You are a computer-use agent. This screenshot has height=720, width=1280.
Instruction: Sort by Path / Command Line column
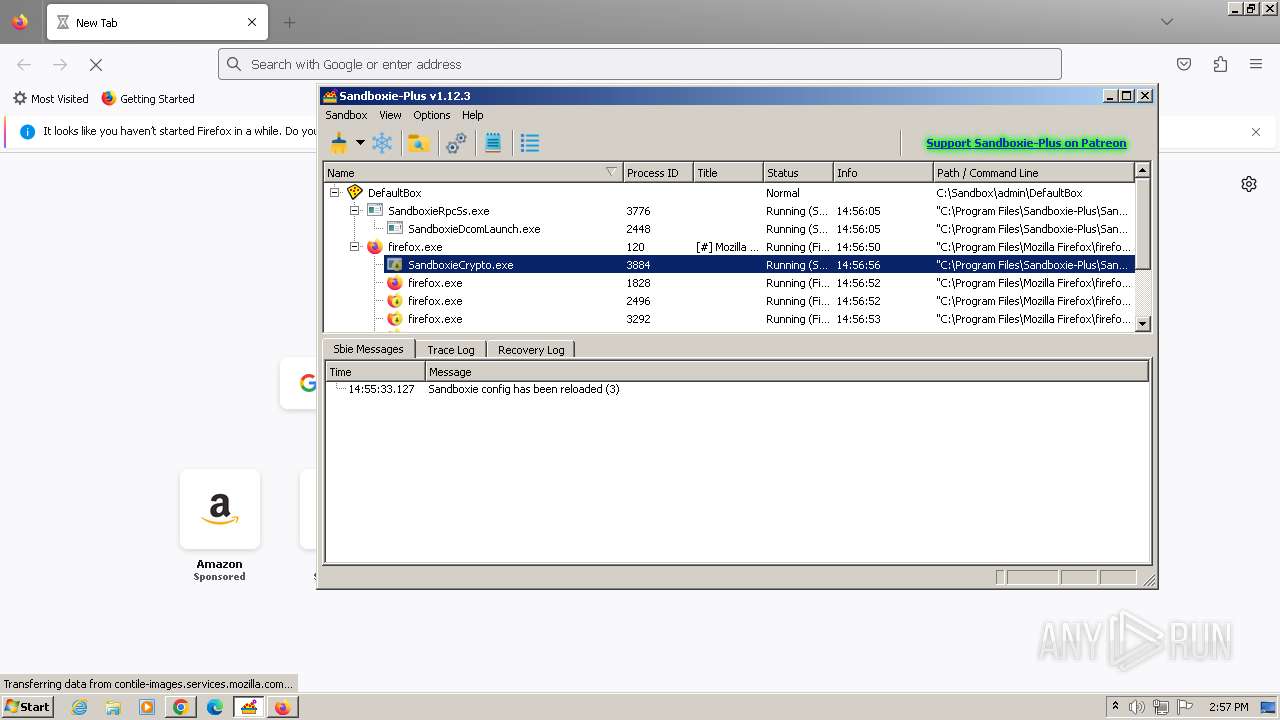(x=1034, y=173)
